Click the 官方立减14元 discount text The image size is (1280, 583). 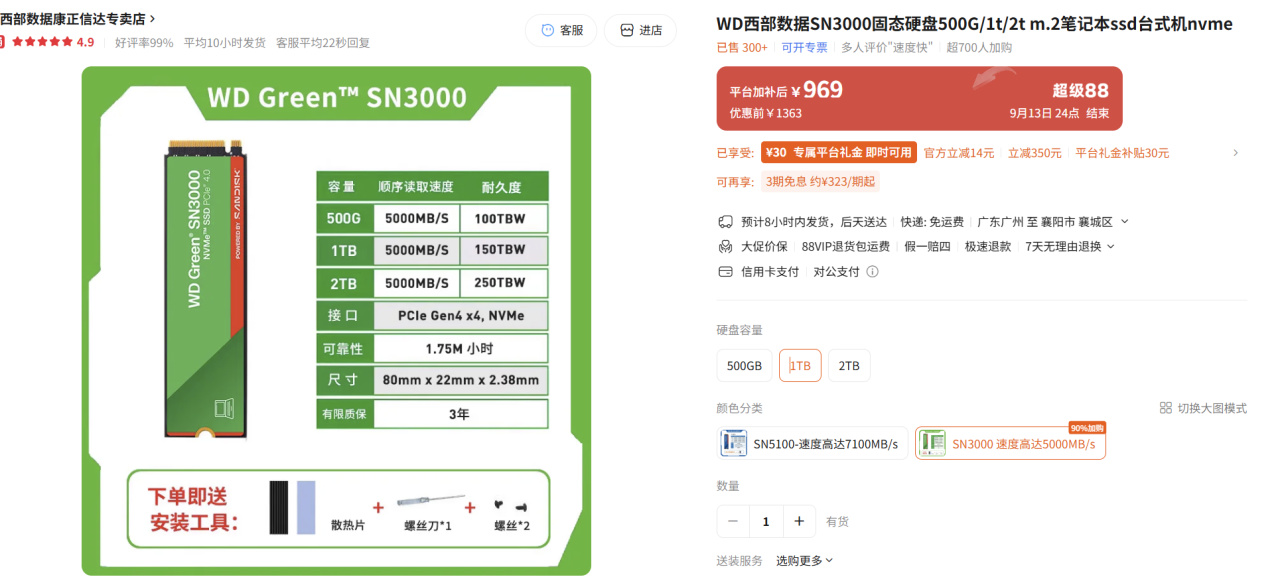959,153
